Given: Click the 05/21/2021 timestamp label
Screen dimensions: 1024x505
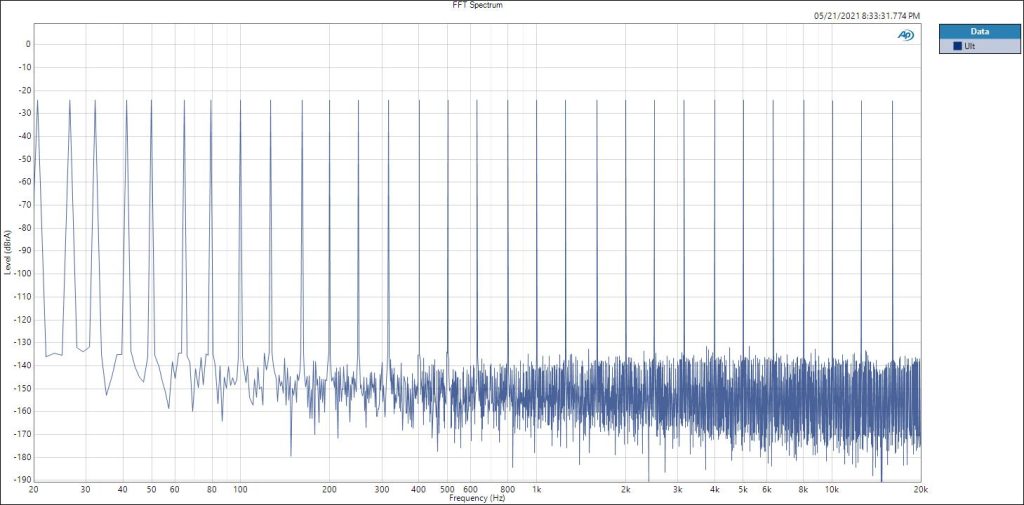Looking at the screenshot, I should [868, 16].
